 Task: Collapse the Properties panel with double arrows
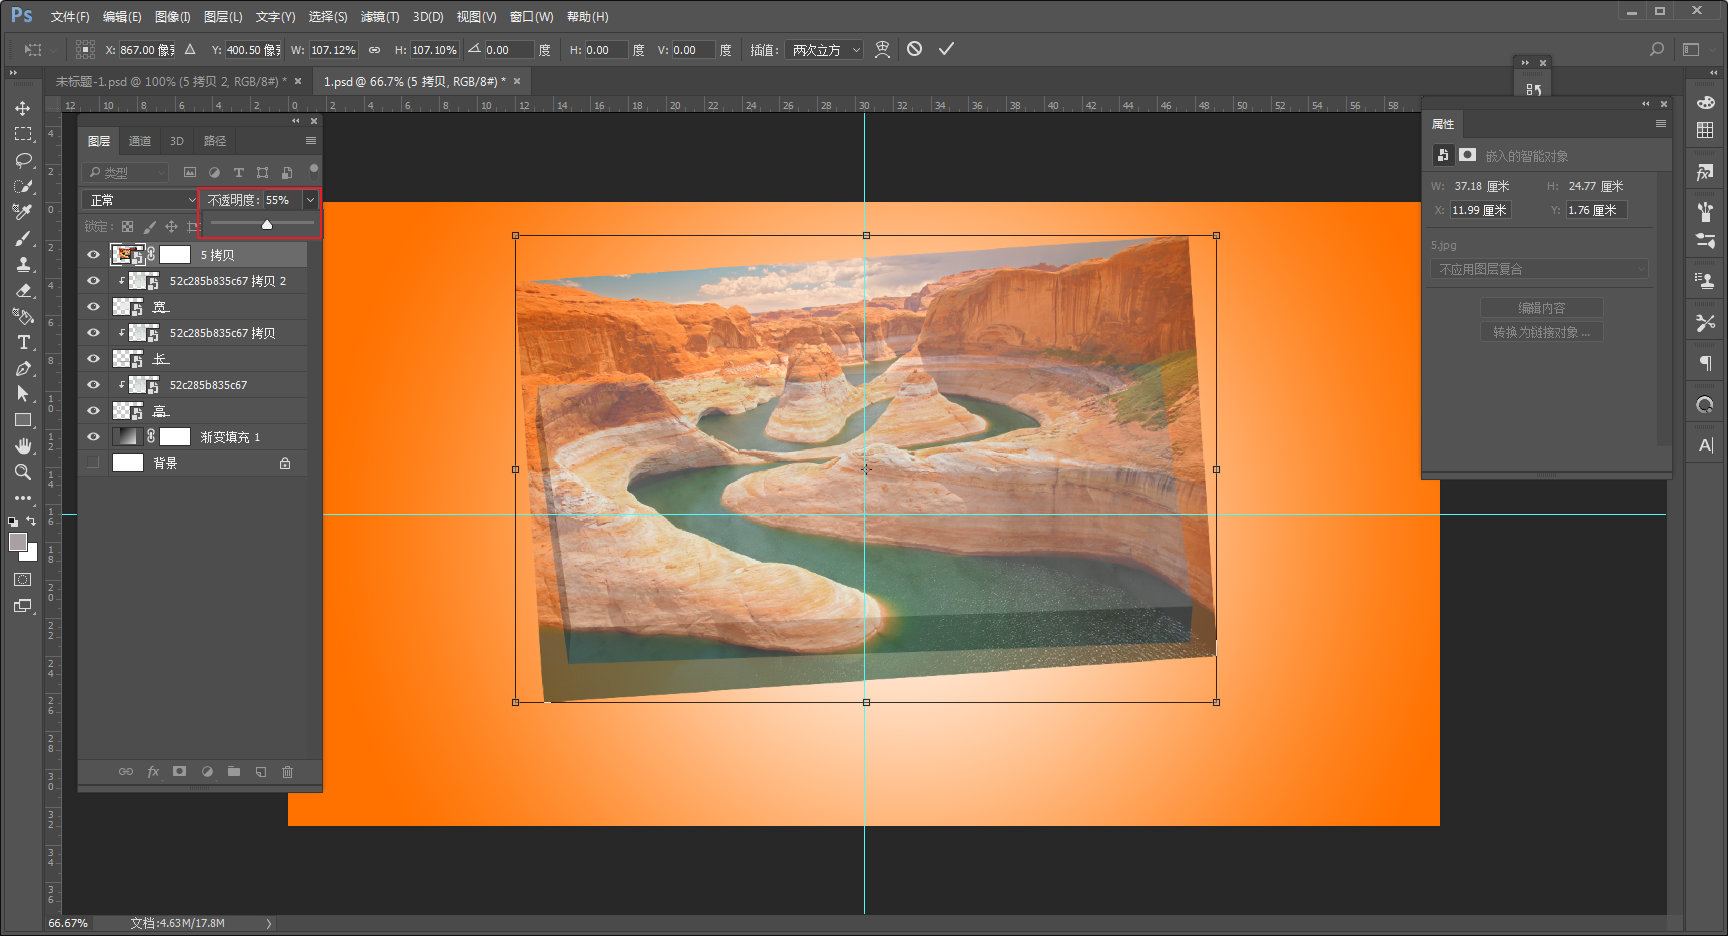(1646, 104)
